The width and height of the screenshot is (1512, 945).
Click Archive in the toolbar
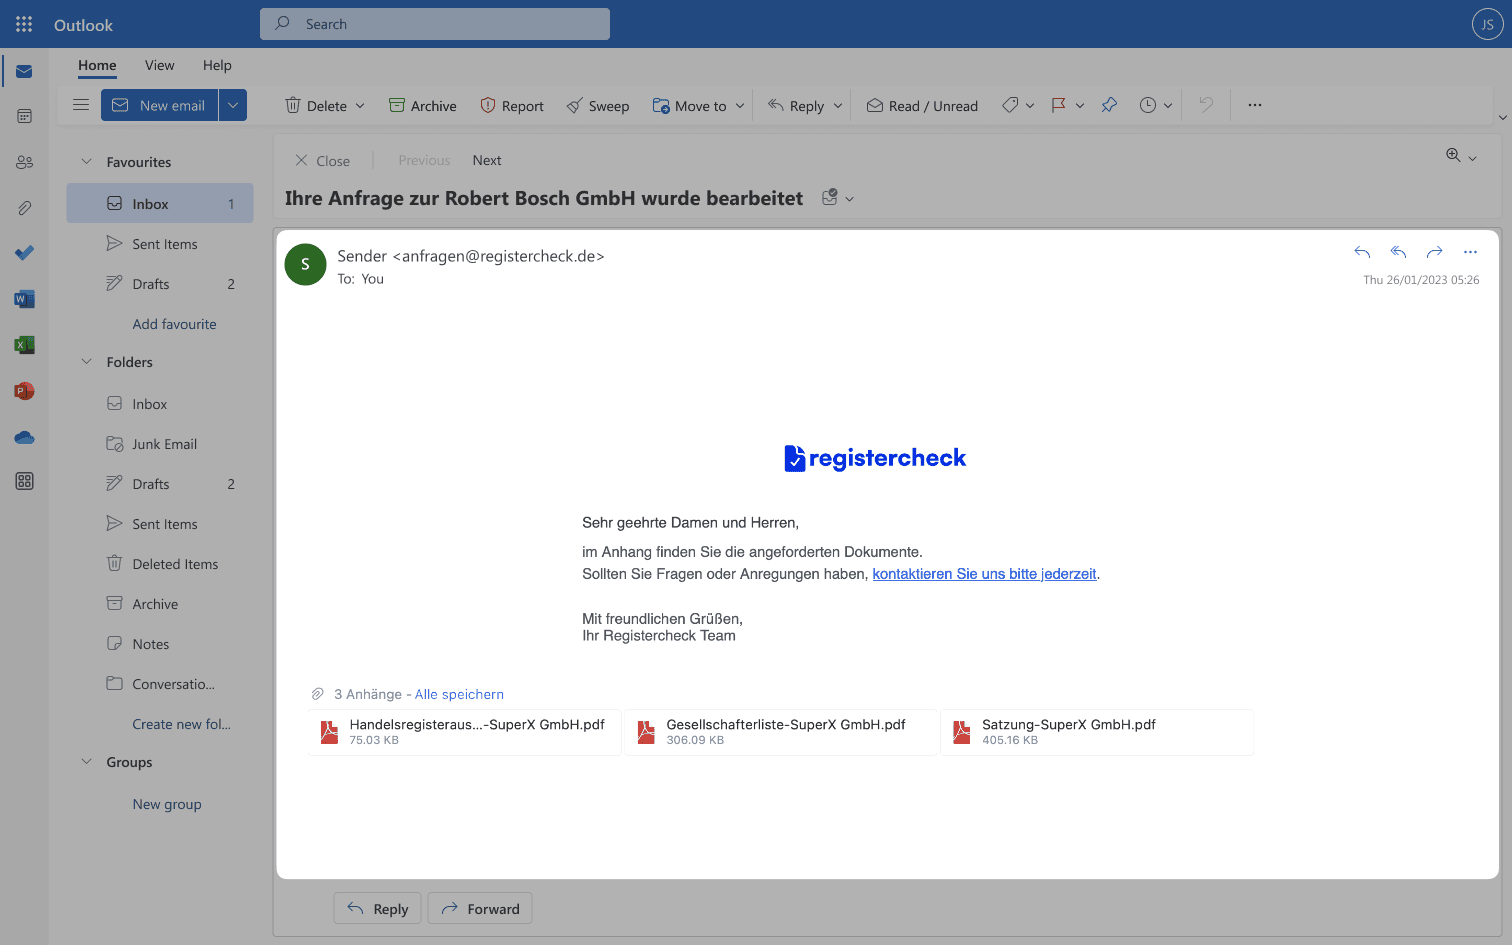[x=422, y=106]
